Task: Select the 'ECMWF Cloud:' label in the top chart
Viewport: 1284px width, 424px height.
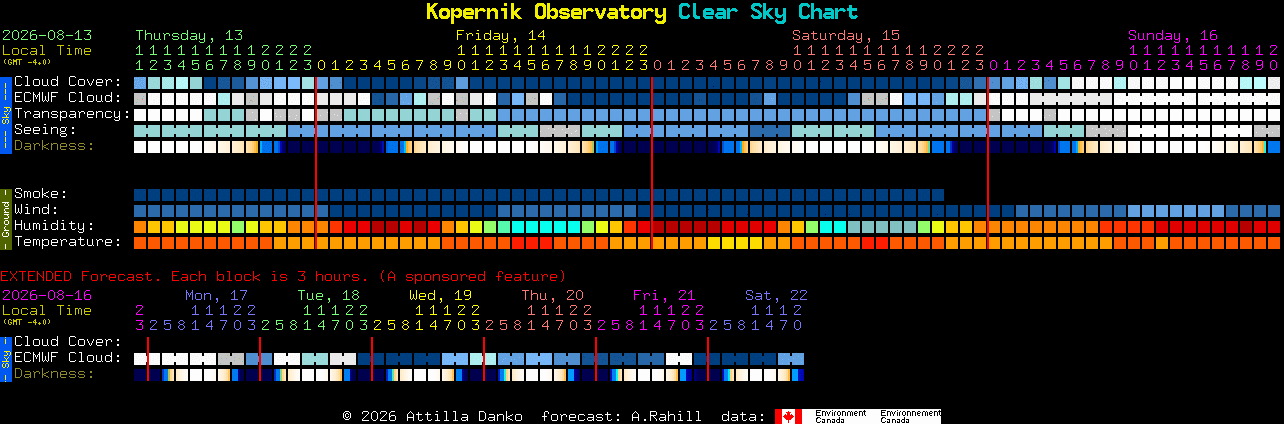Action: coord(68,98)
